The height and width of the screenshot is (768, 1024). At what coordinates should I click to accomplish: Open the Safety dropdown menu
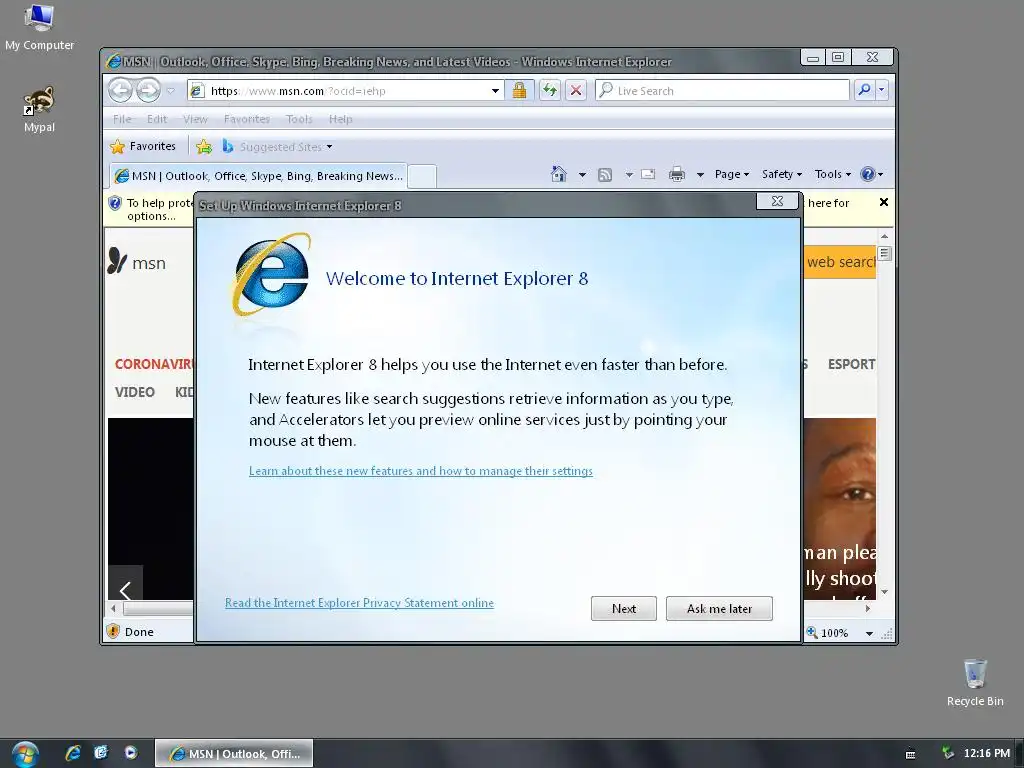[x=781, y=174]
